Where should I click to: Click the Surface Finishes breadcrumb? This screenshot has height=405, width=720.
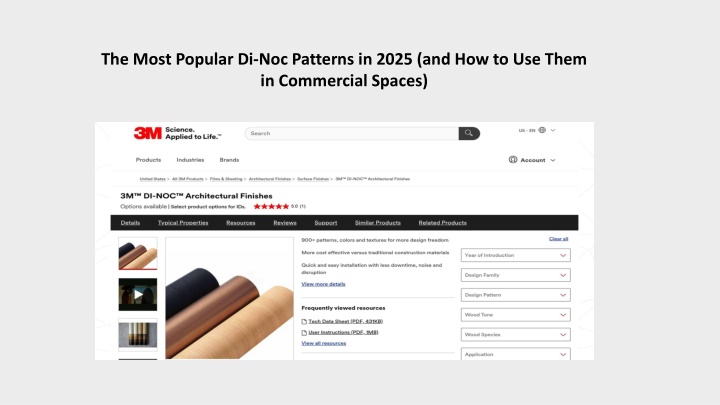tap(313, 179)
